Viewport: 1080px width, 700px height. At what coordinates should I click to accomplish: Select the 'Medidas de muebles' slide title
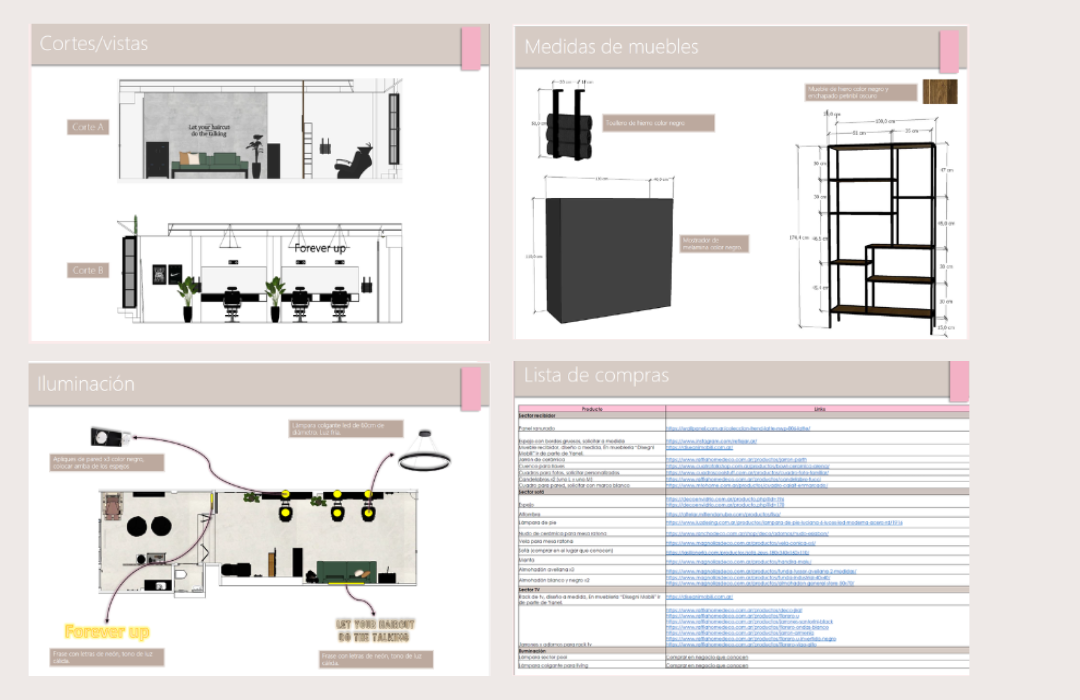(x=611, y=47)
